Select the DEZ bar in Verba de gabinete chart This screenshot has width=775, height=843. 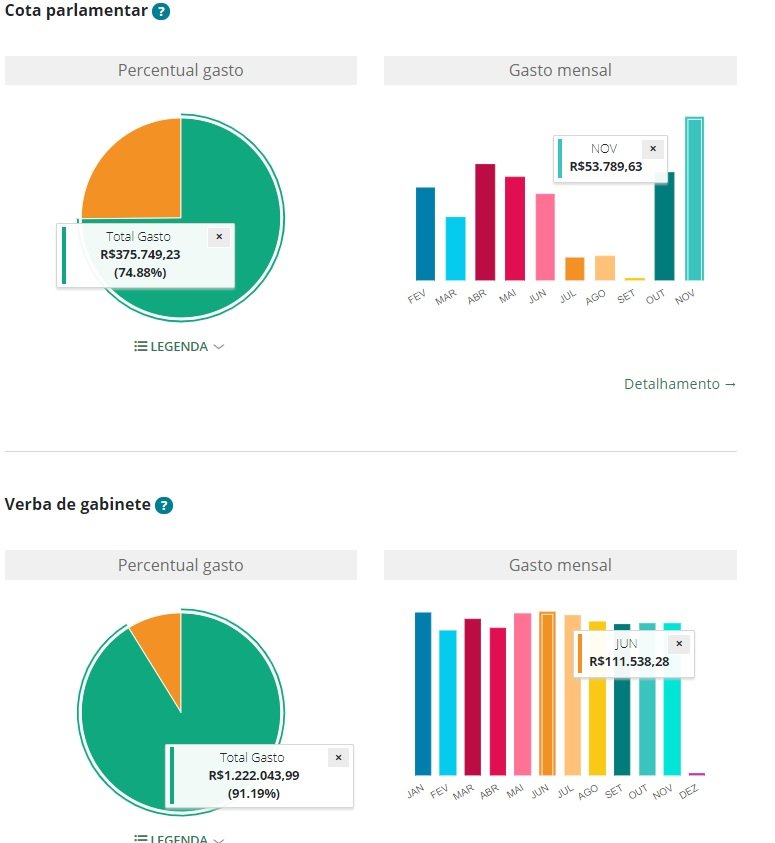pyautogui.click(x=696, y=773)
